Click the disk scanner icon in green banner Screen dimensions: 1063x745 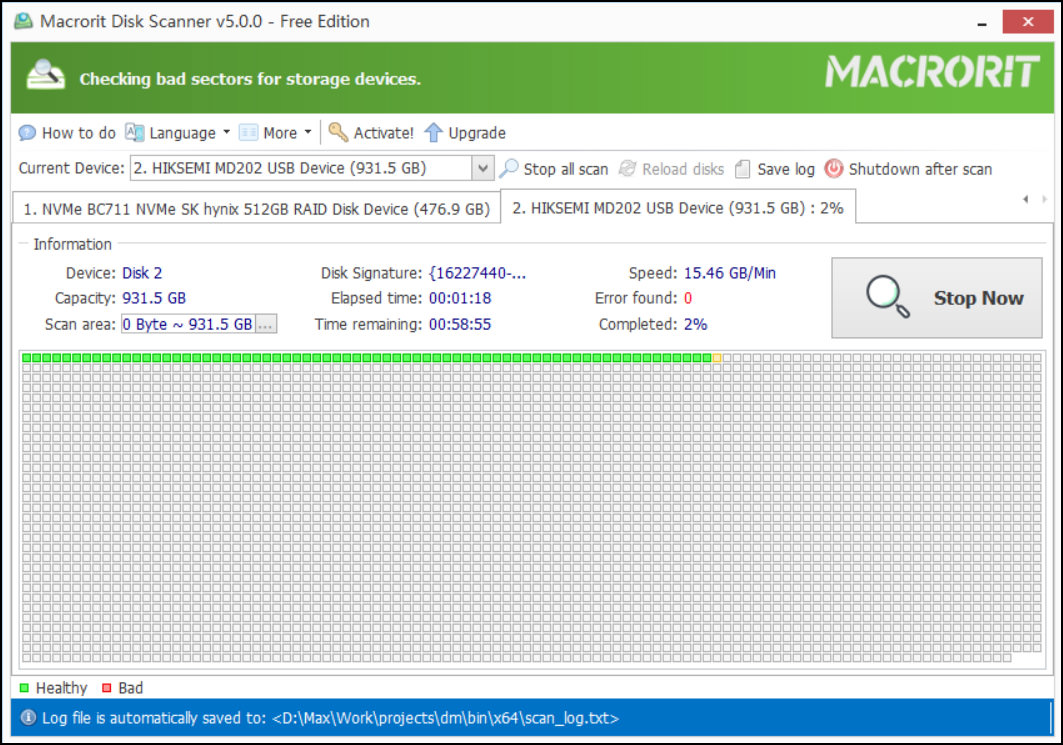tap(45, 75)
